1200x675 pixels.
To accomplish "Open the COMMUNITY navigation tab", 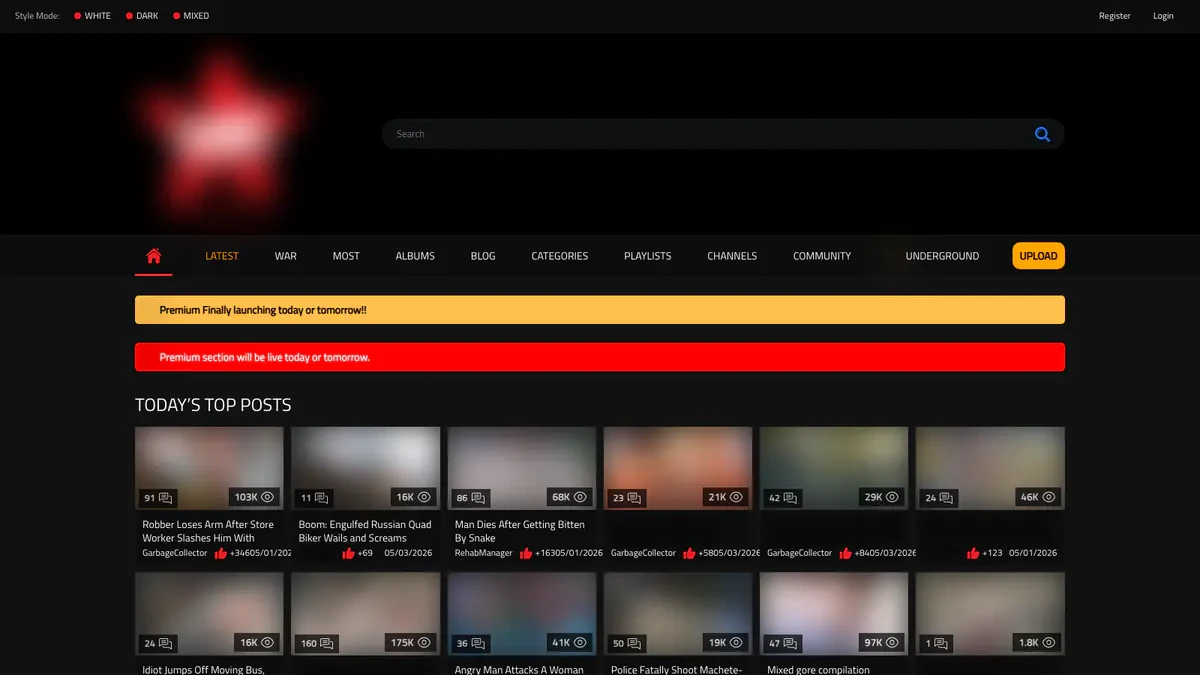I will 822,256.
